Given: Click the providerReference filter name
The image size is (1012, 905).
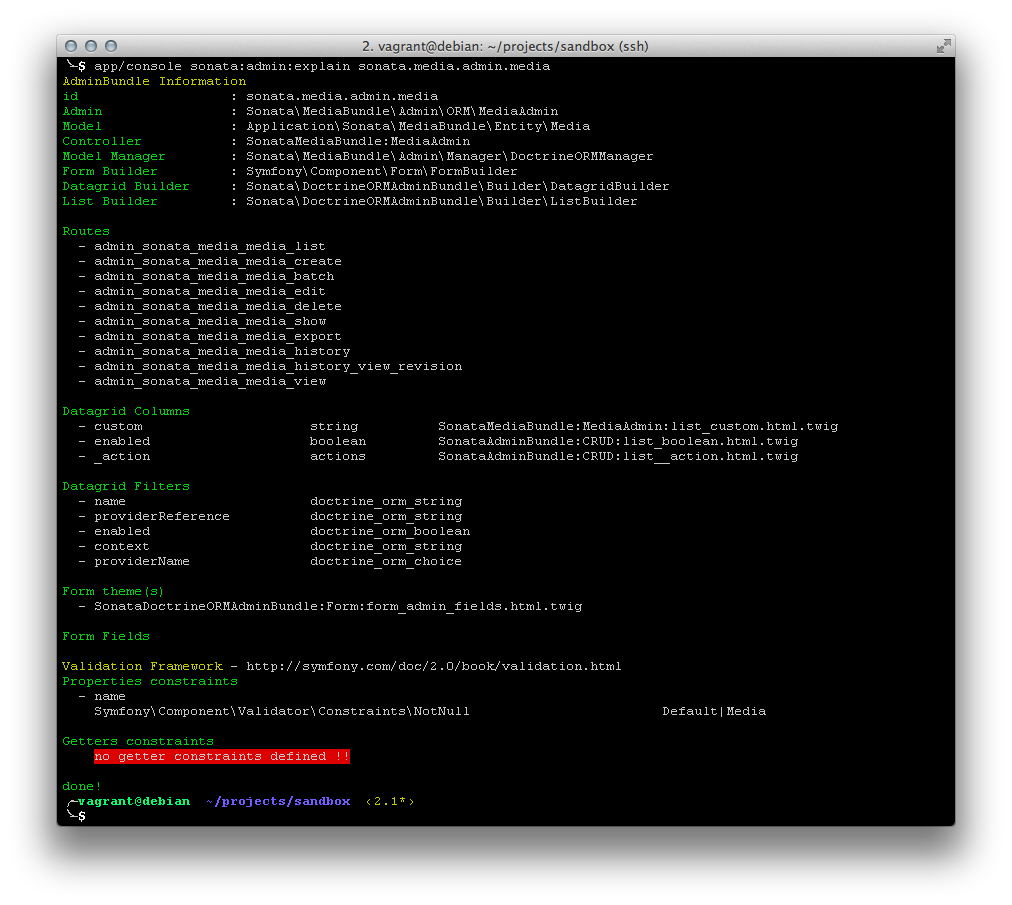Looking at the screenshot, I should tap(161, 516).
